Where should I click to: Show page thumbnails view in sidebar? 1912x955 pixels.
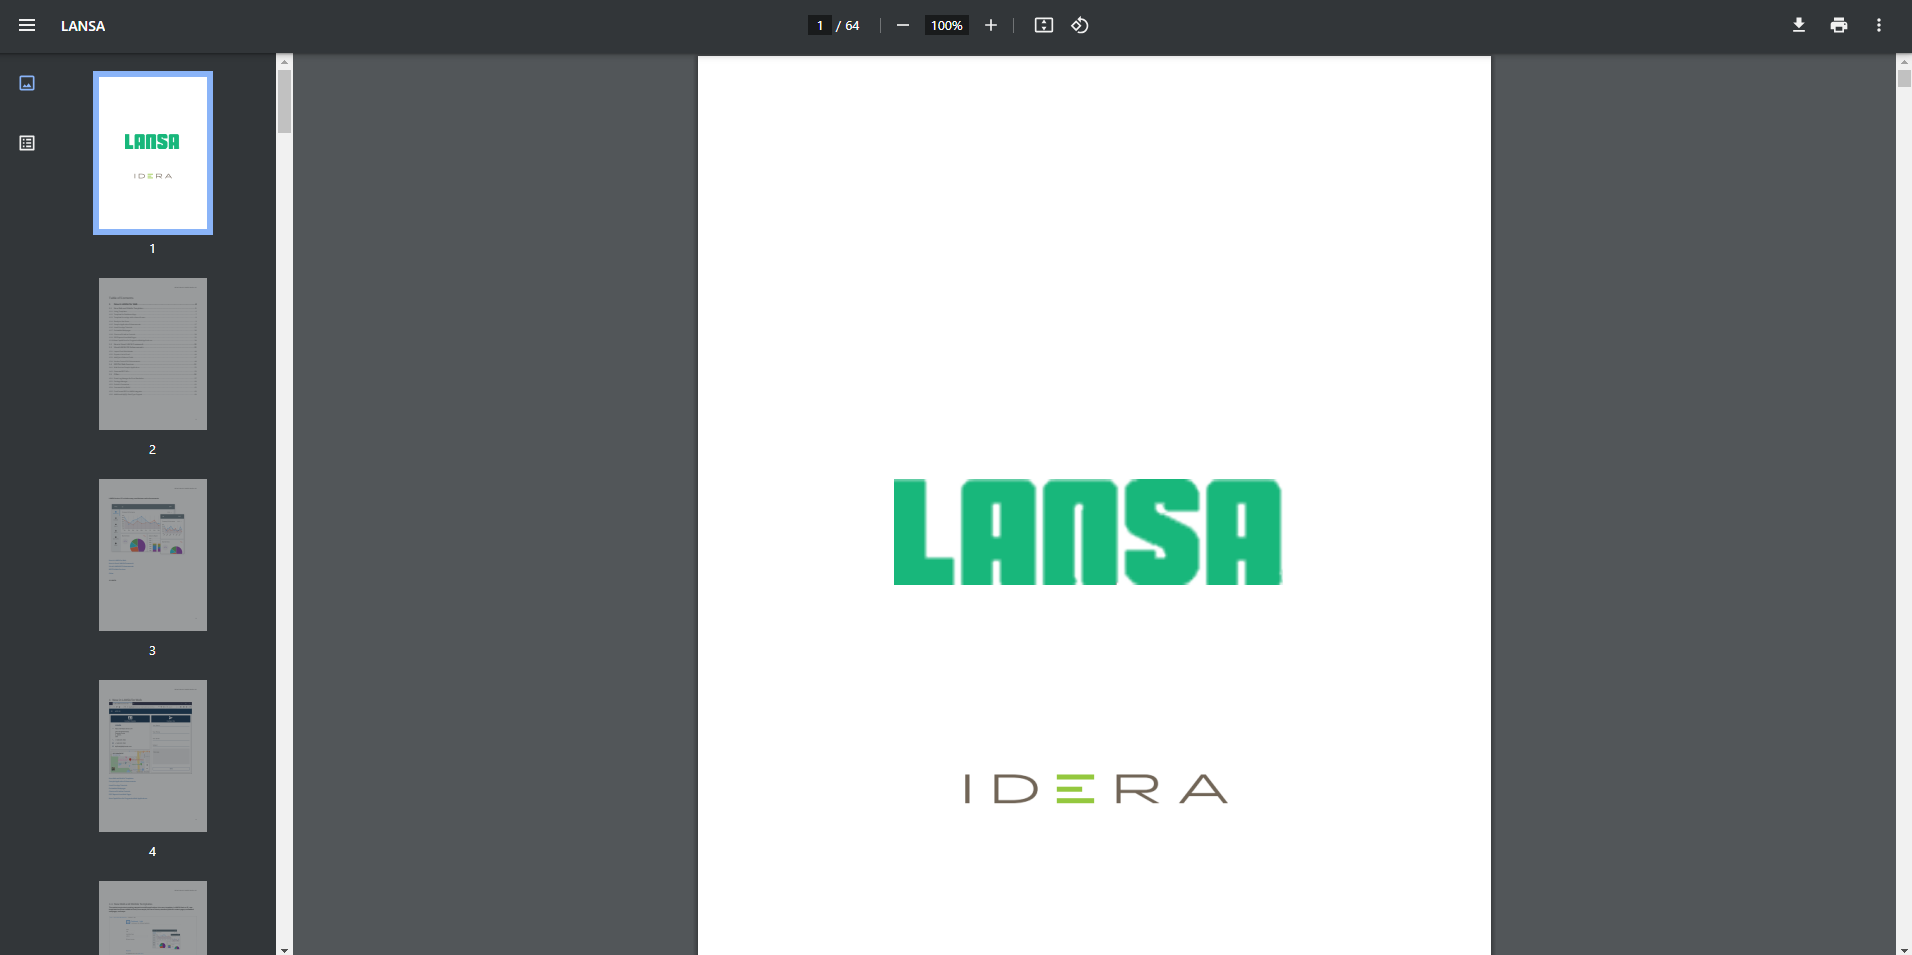[27, 83]
